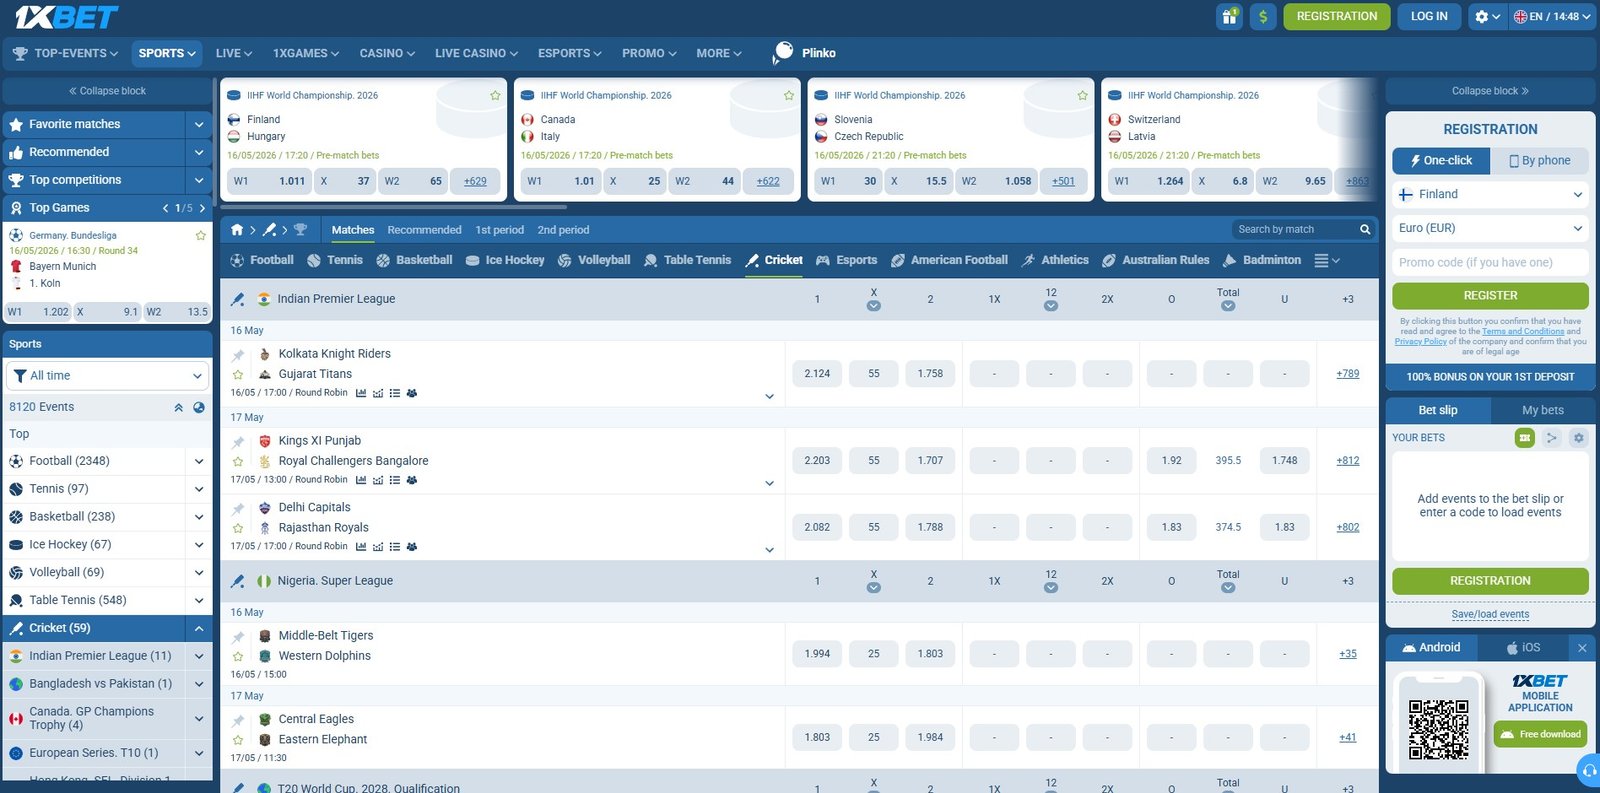Open the chat support bubble icon
The width and height of the screenshot is (1600, 793).
(x=1588, y=771)
